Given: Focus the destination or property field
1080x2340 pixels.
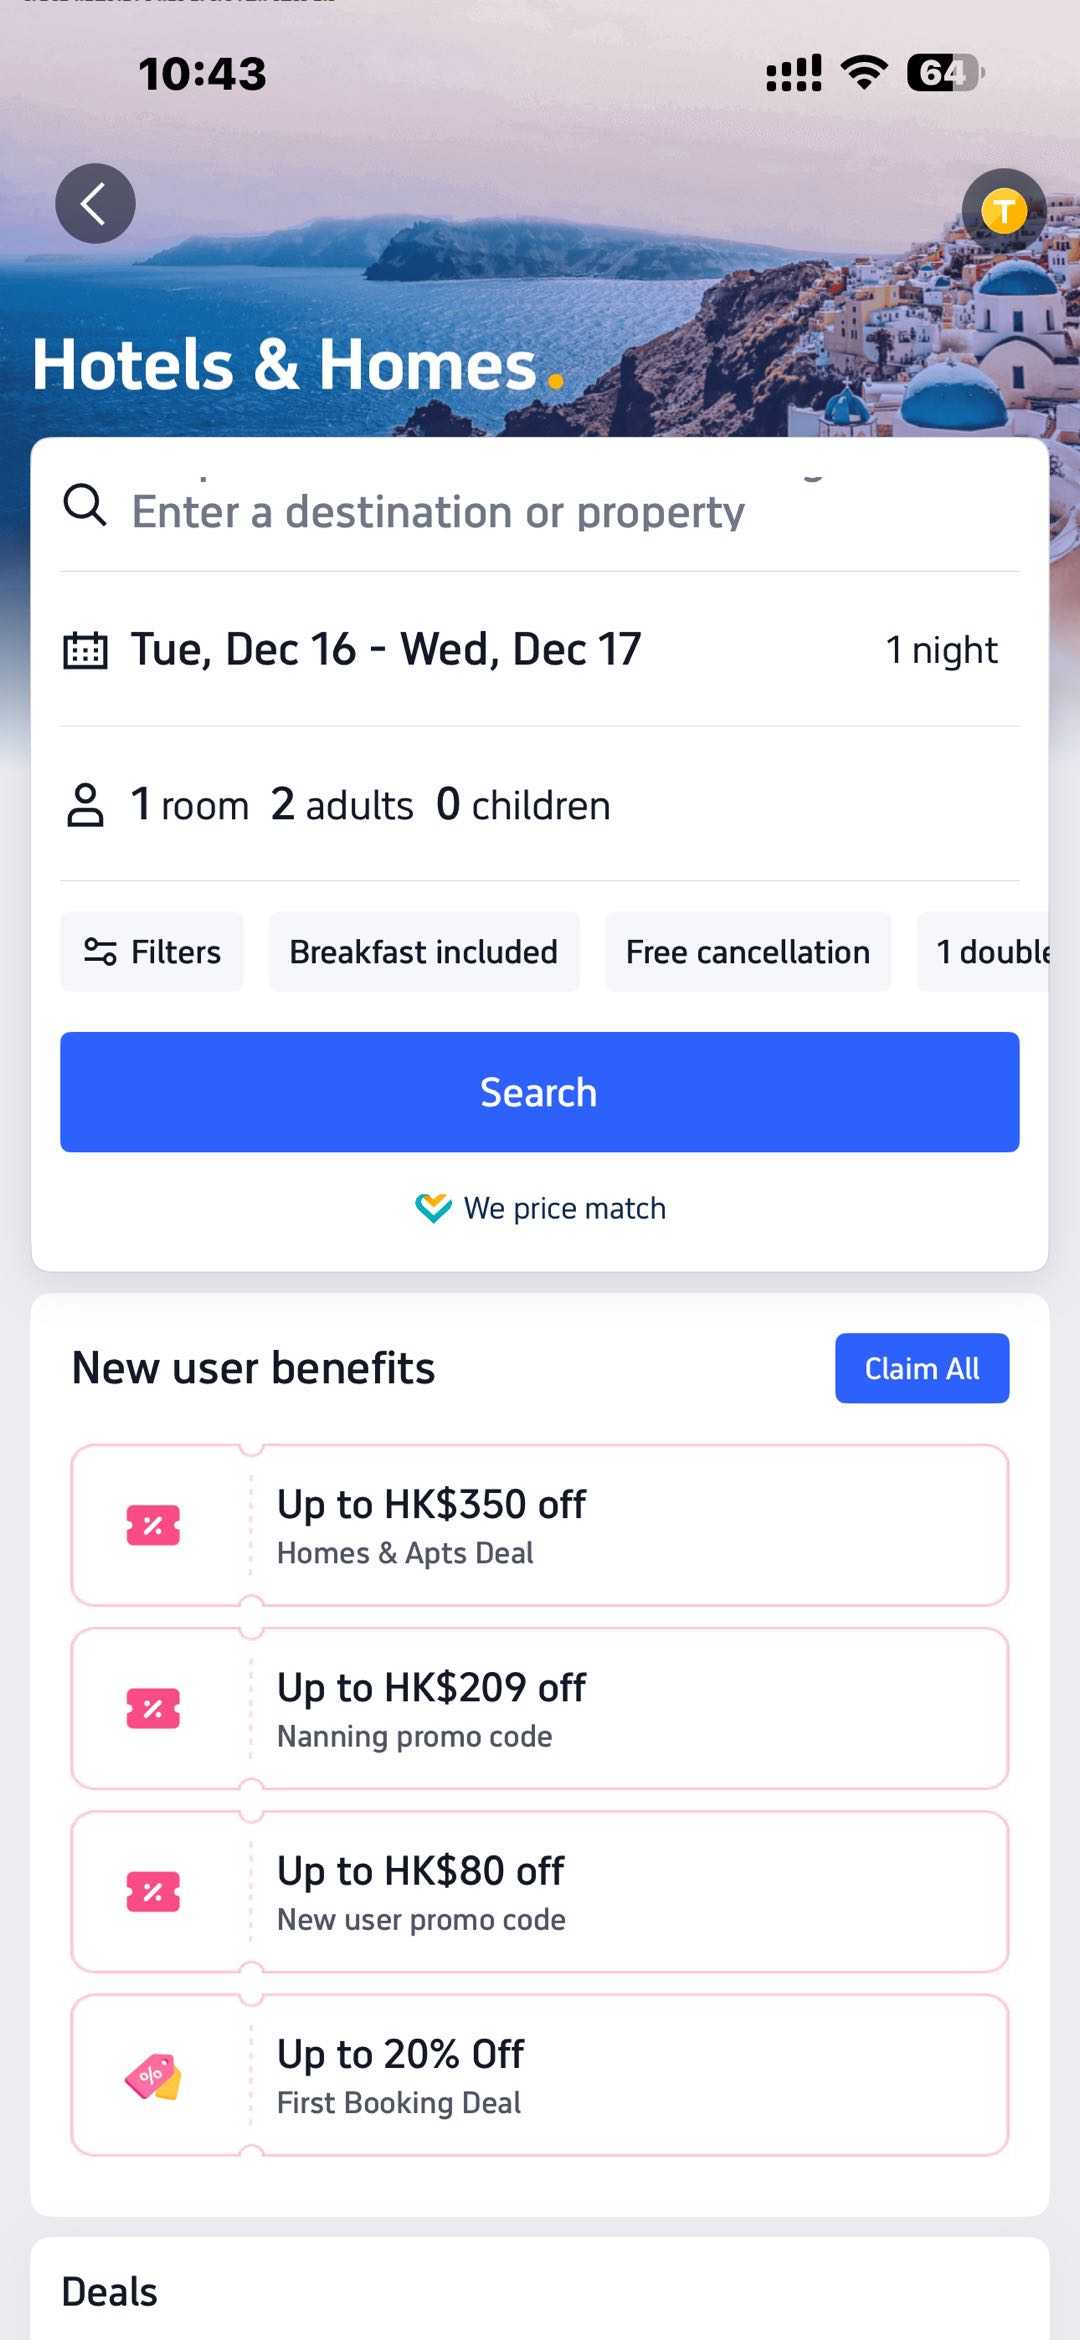Looking at the screenshot, I should [438, 512].
